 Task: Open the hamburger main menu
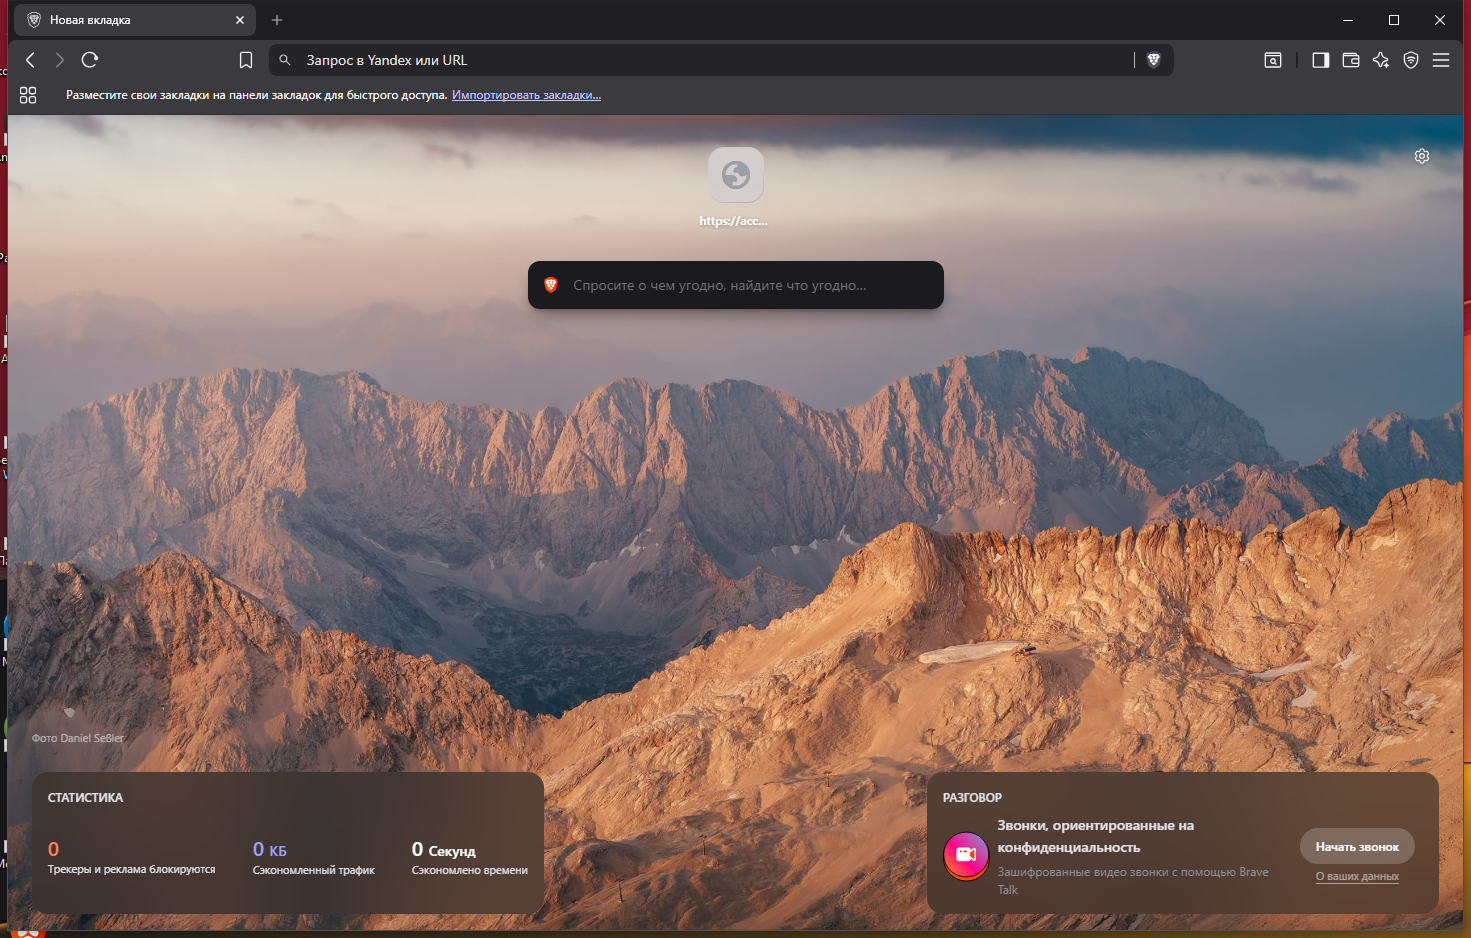1441,60
